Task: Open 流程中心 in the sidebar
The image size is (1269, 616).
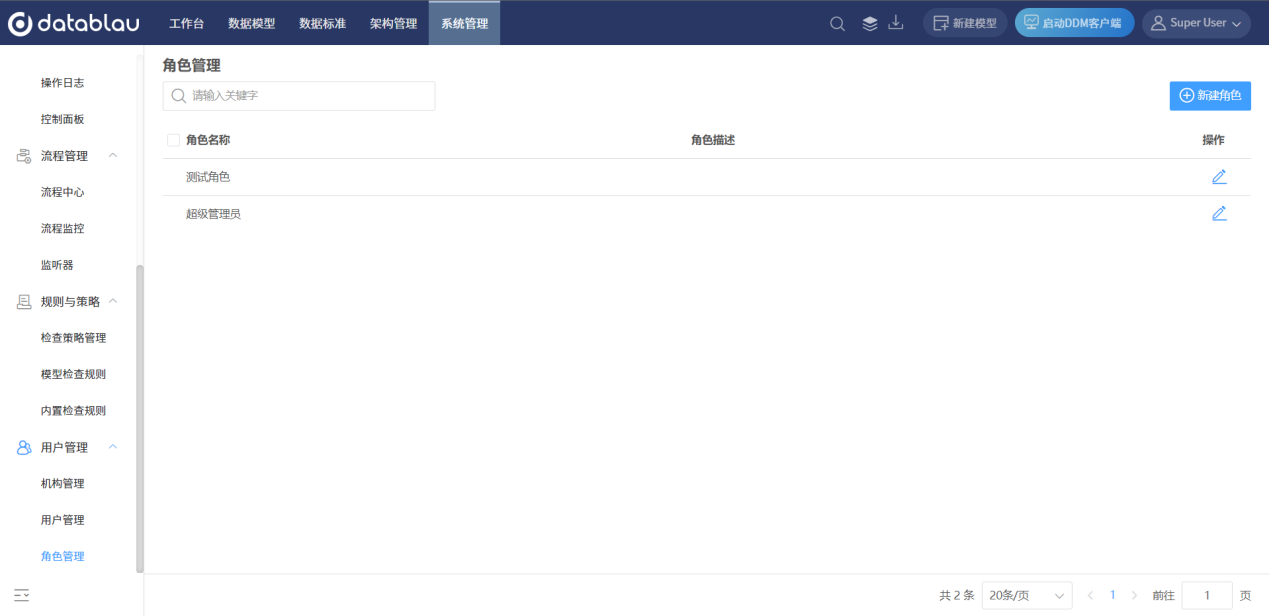Action: (62, 192)
